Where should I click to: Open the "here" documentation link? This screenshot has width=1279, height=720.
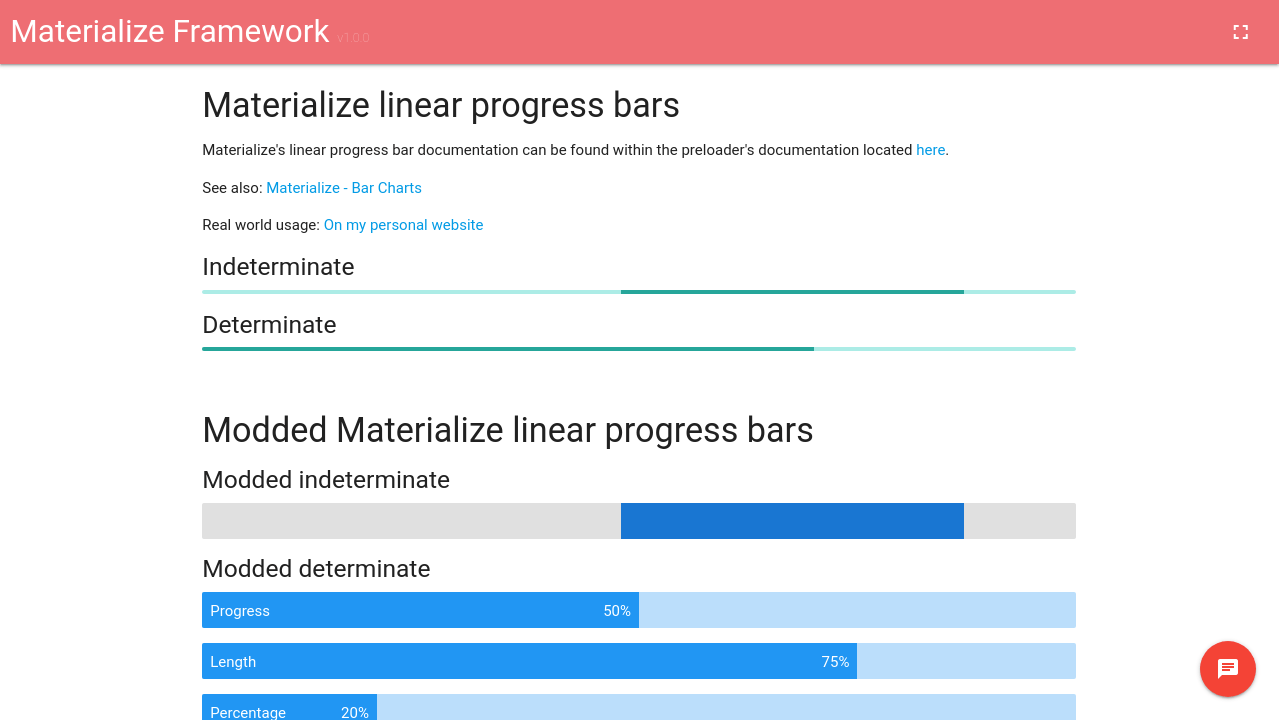point(930,150)
